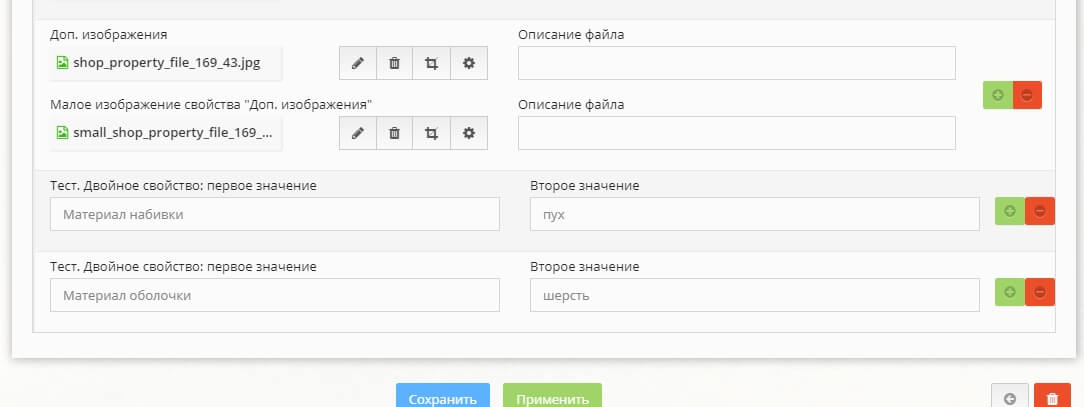
Task: Edit the small_shop_property_file image with pencil
Action: click(x=357, y=133)
